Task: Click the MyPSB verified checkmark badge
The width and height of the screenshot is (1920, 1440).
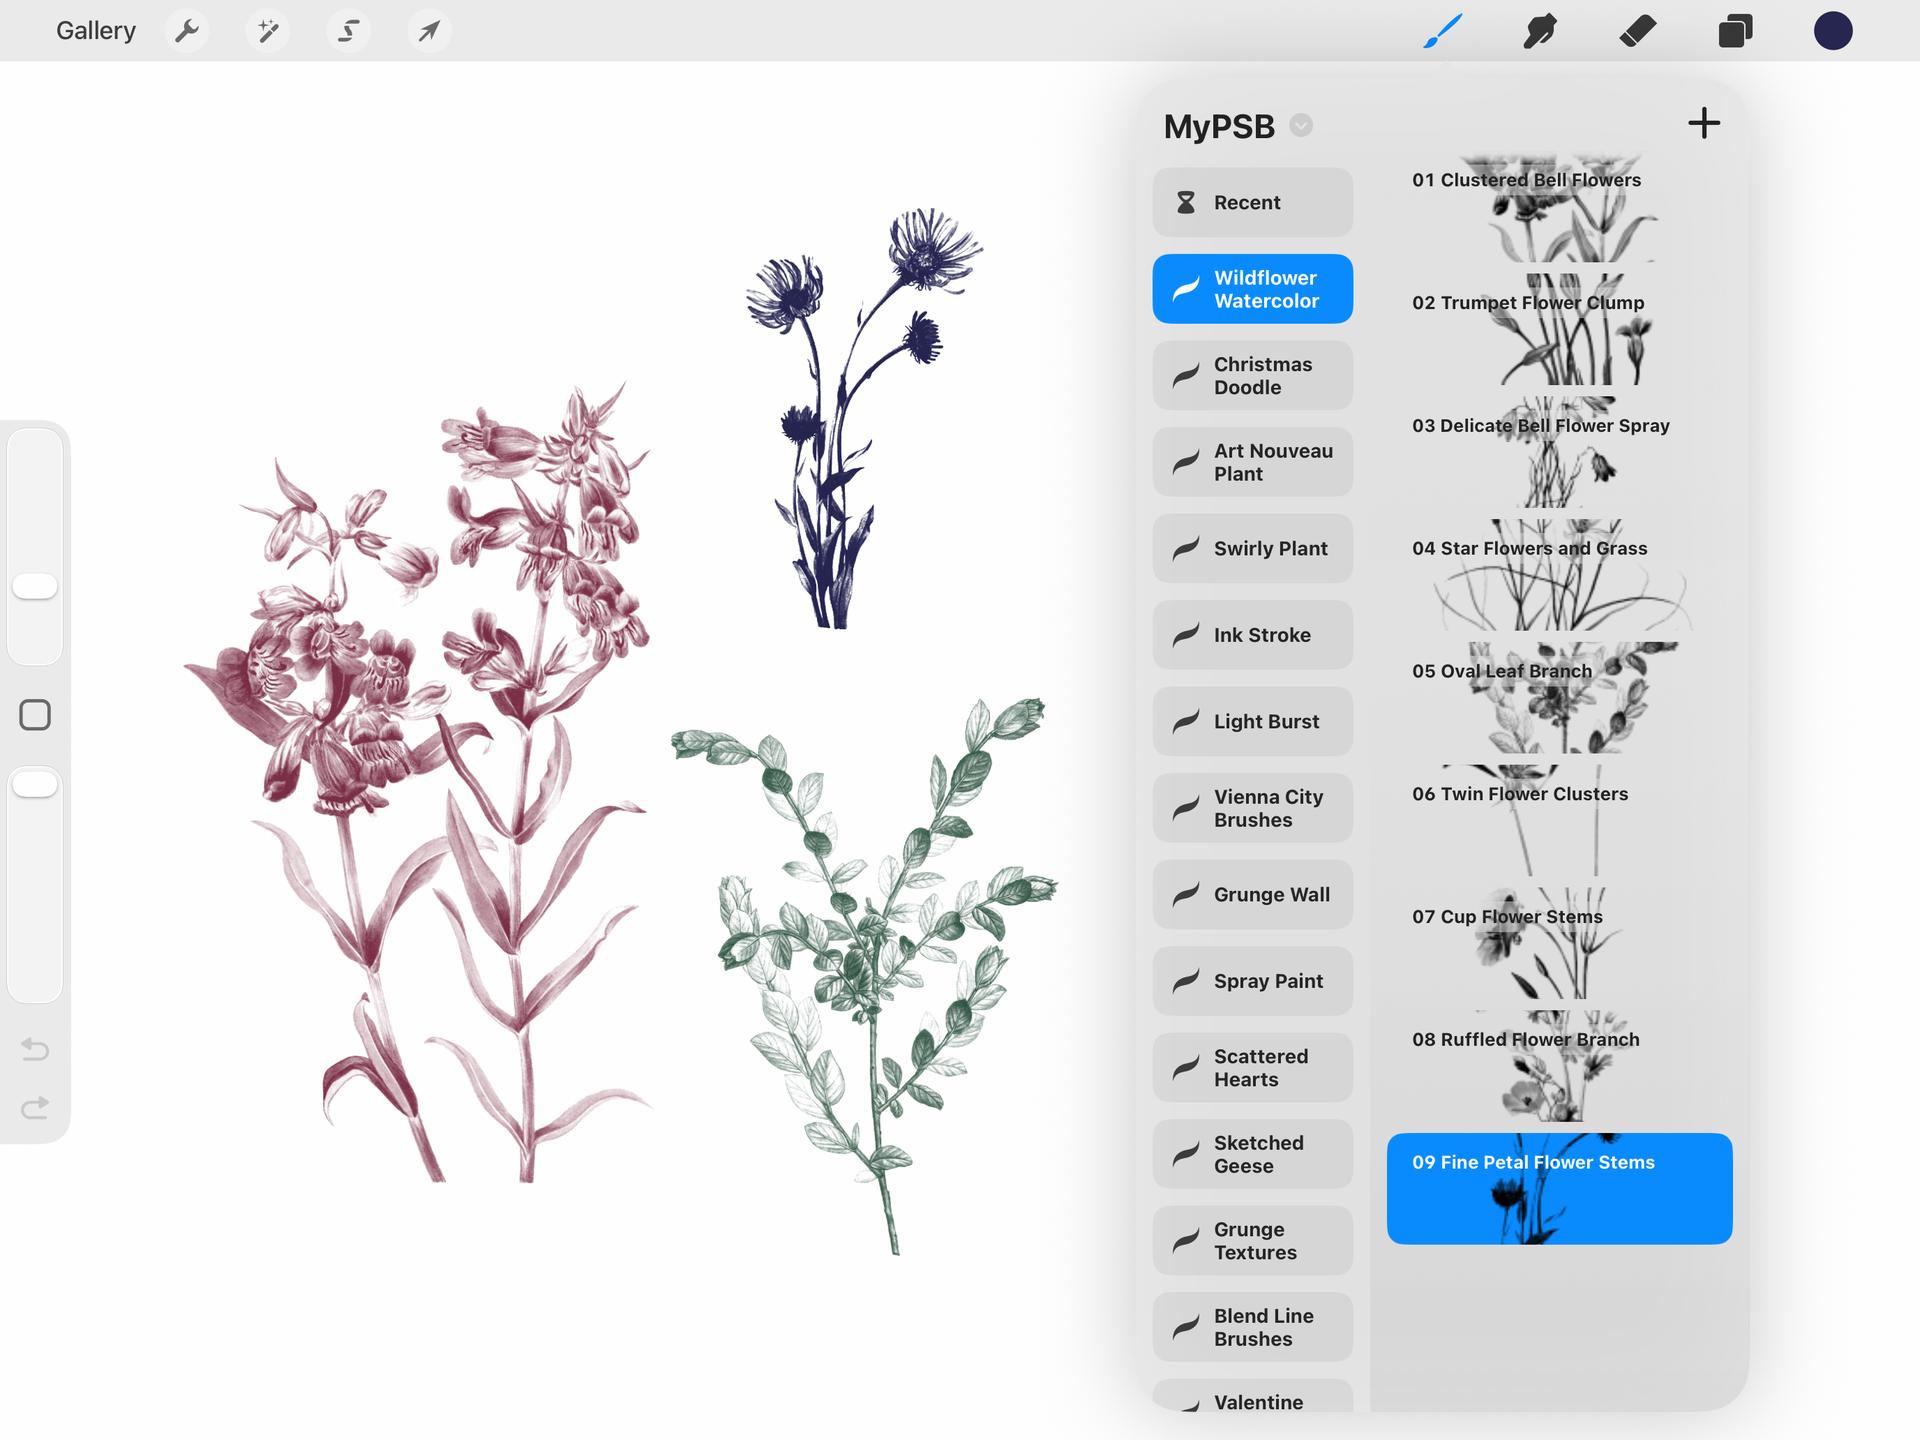Action: [x=1301, y=126]
